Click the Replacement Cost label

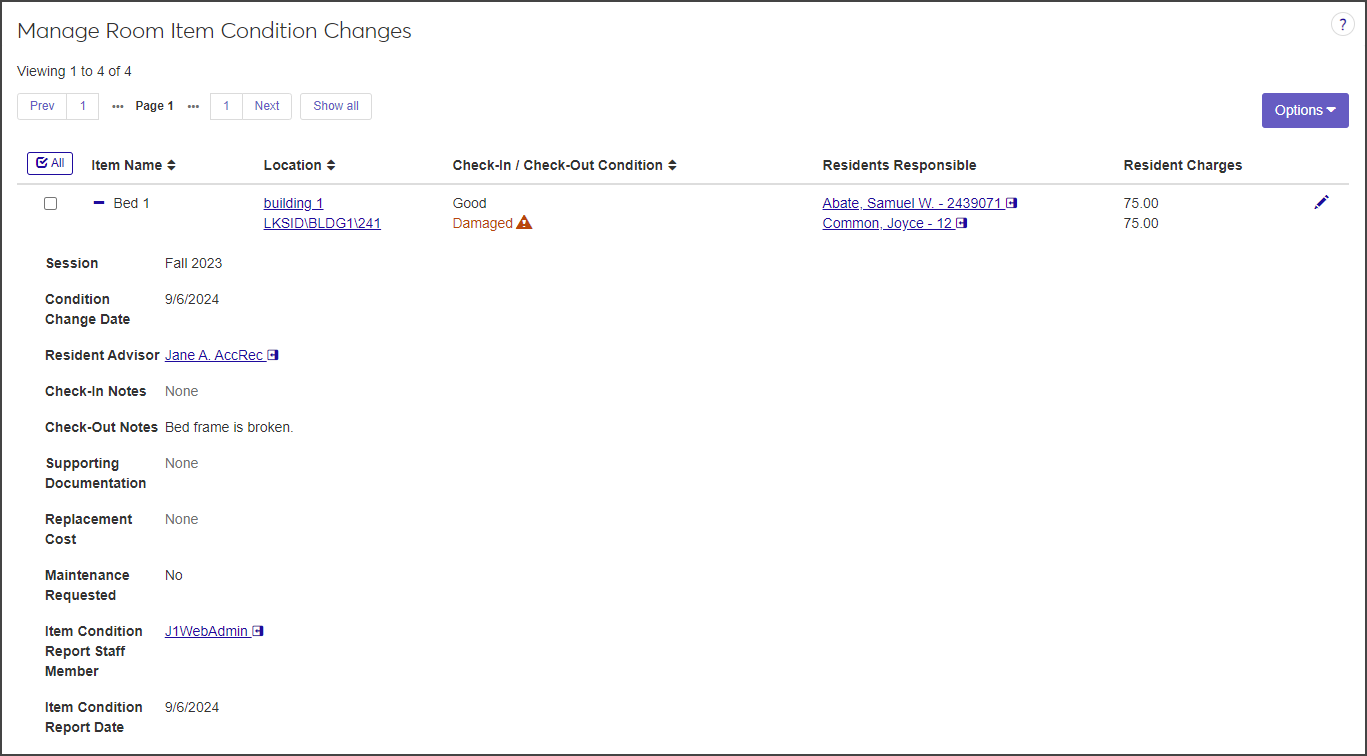click(89, 529)
